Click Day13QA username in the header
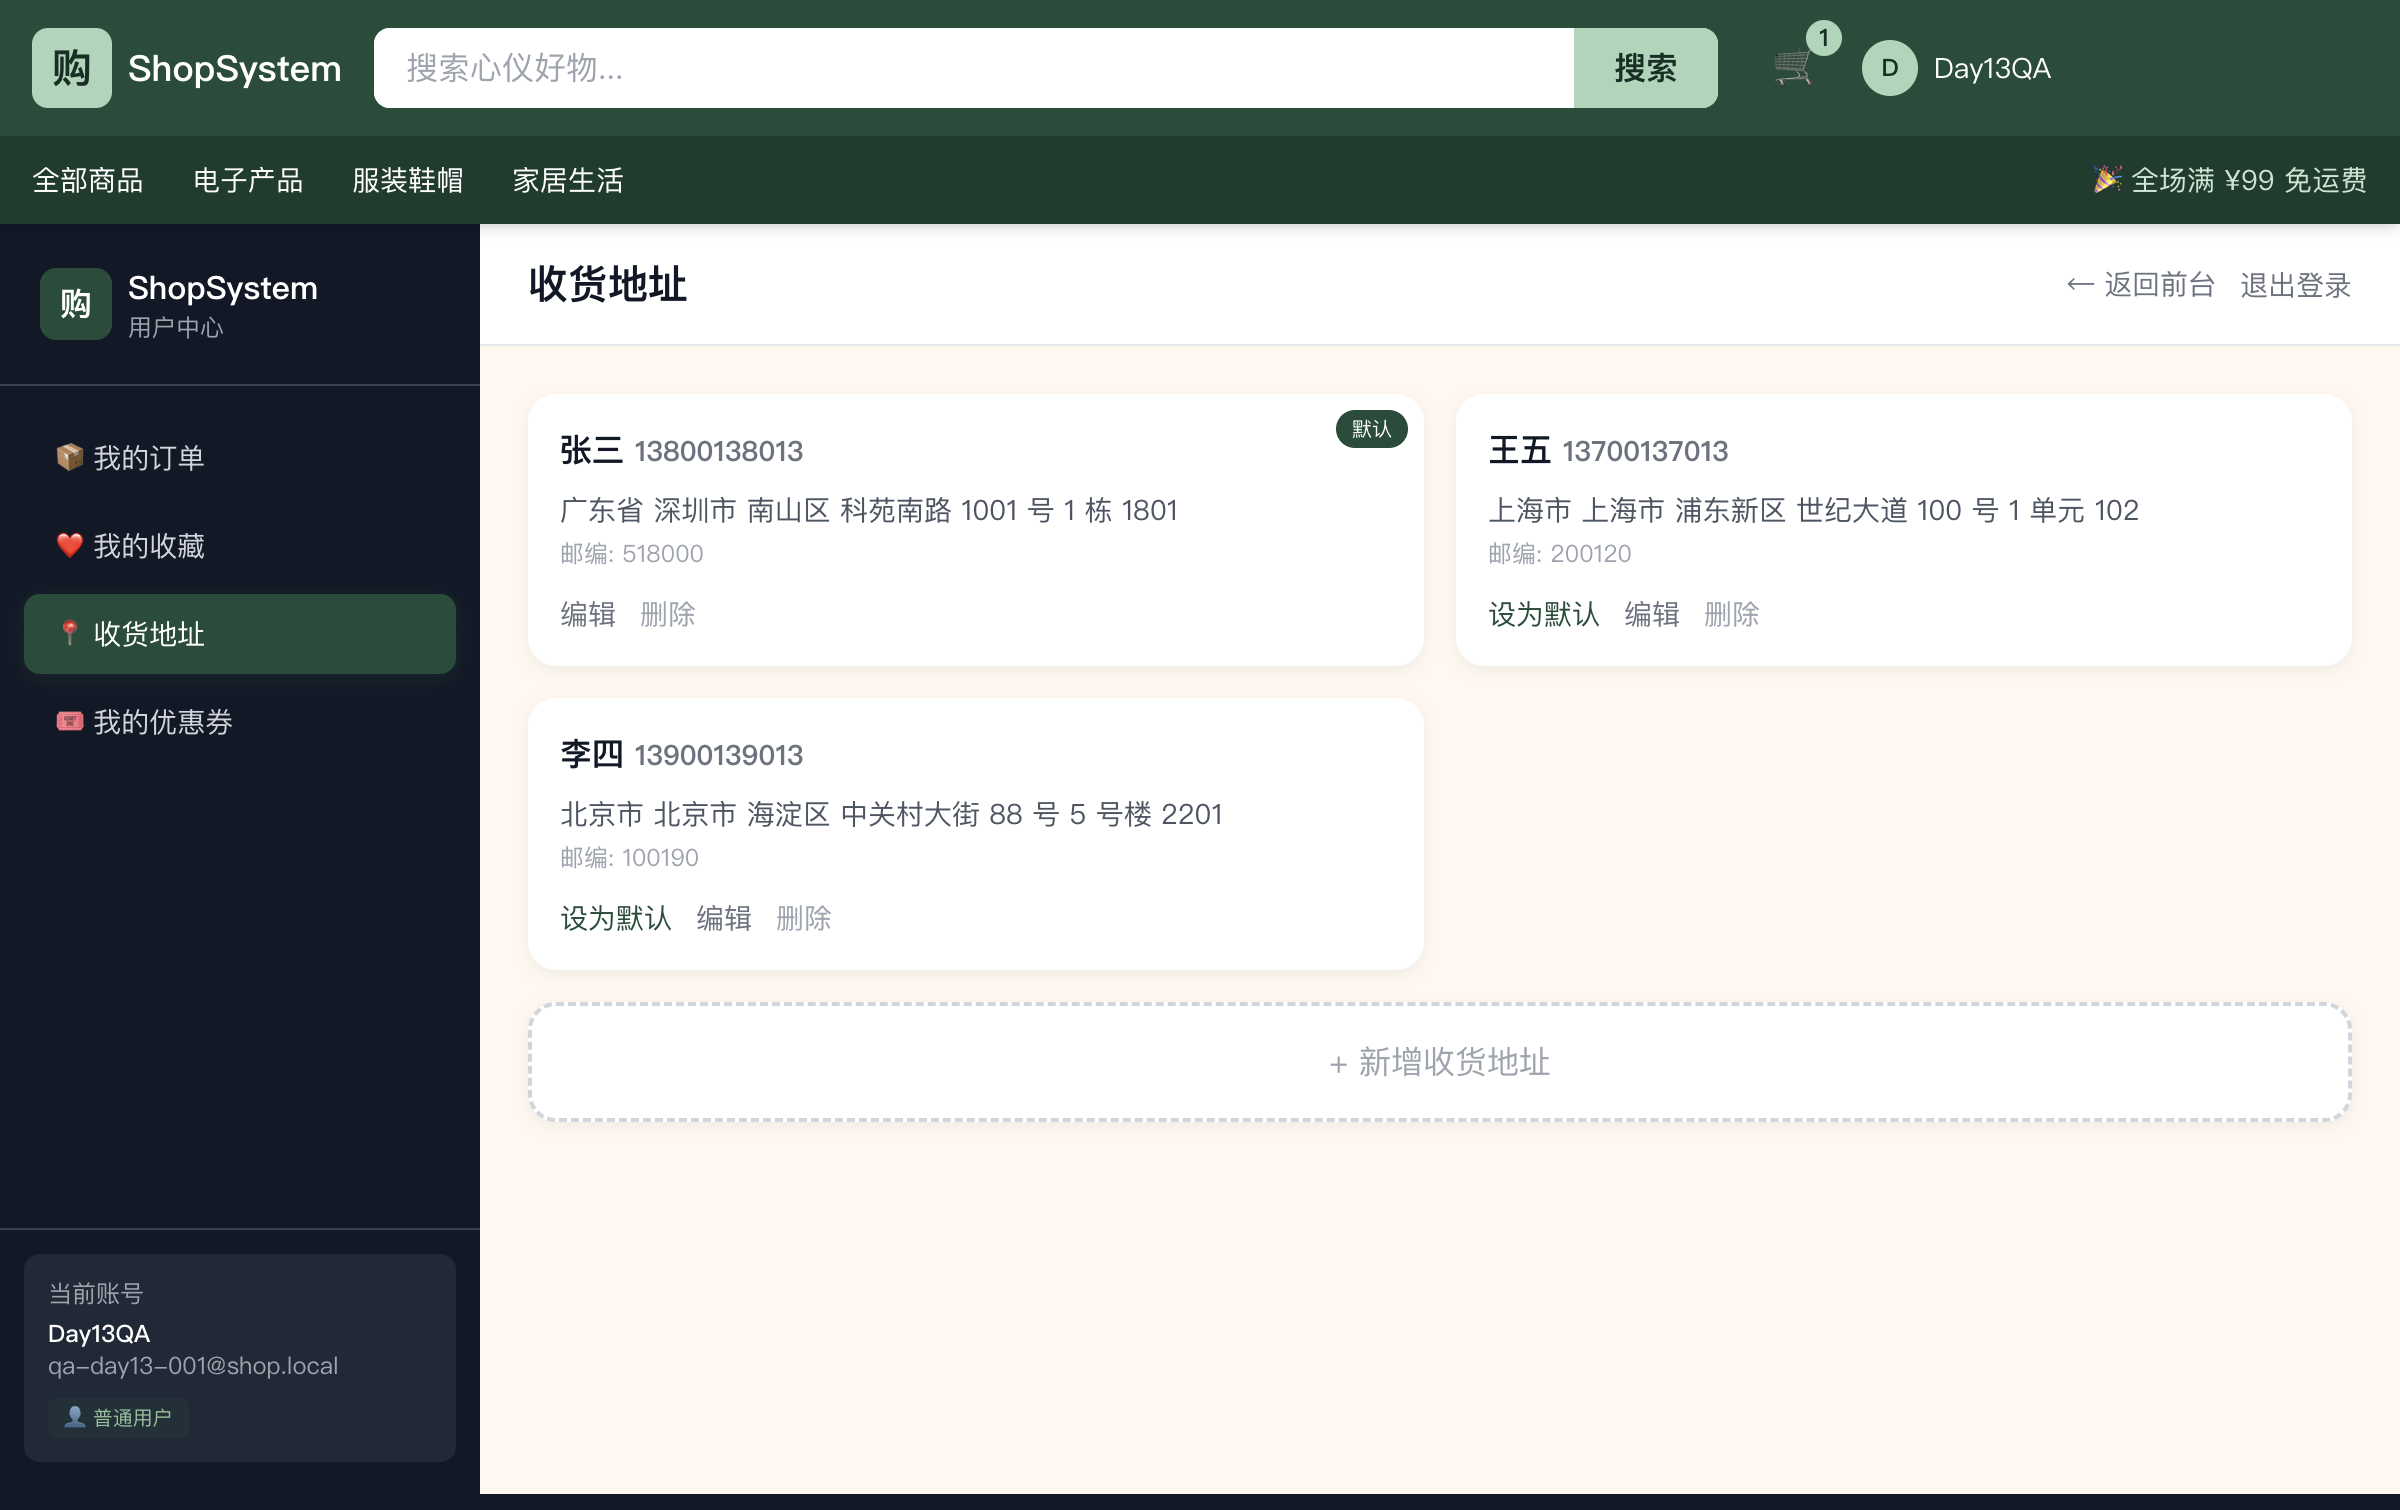The width and height of the screenshot is (2400, 1510). click(1992, 68)
